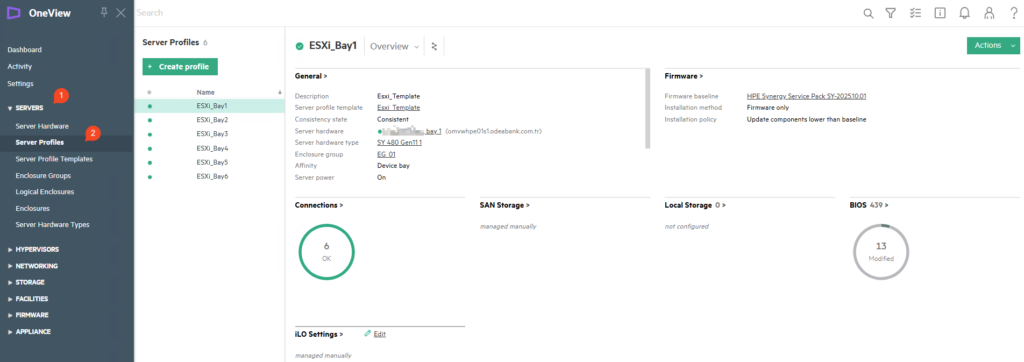1024x362 pixels.
Task: Open Enclosure Groups page
Action: (43, 176)
